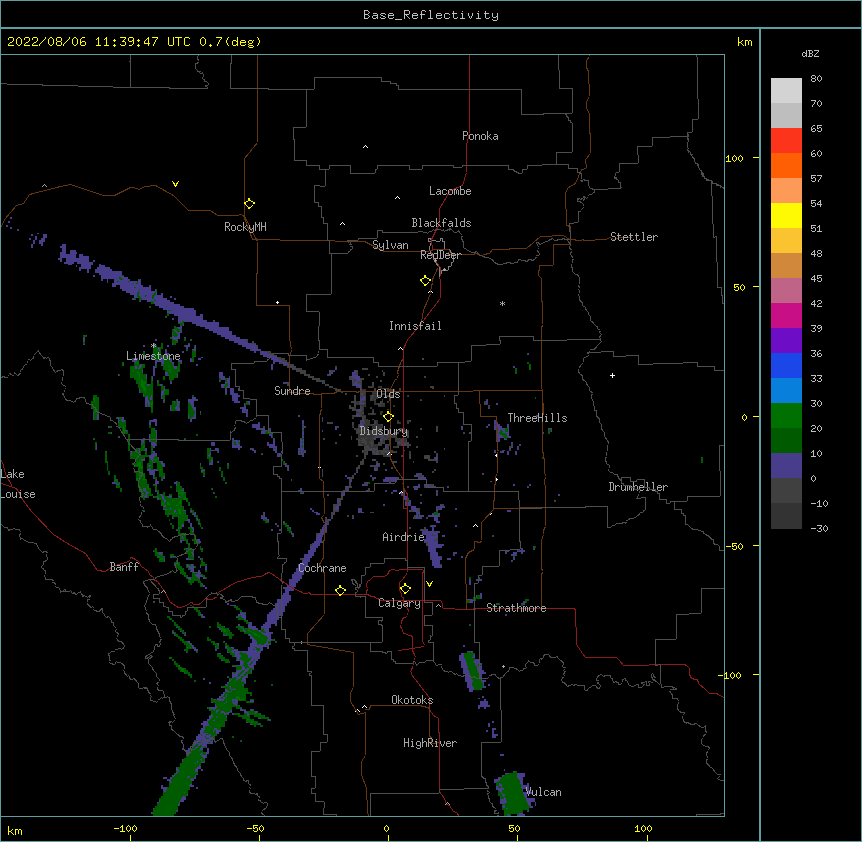The height and width of the screenshot is (842, 862).
Task: Click the Ponoka city label
Action: [480, 136]
